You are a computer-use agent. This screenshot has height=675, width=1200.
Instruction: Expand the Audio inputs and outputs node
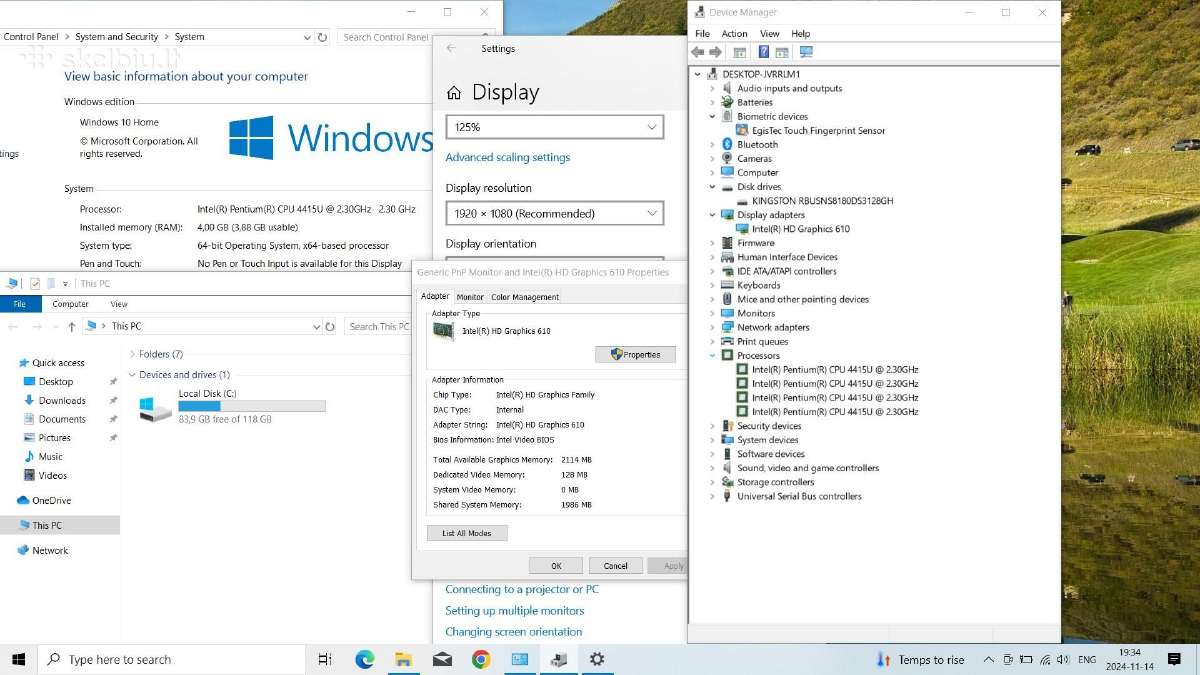tap(713, 88)
